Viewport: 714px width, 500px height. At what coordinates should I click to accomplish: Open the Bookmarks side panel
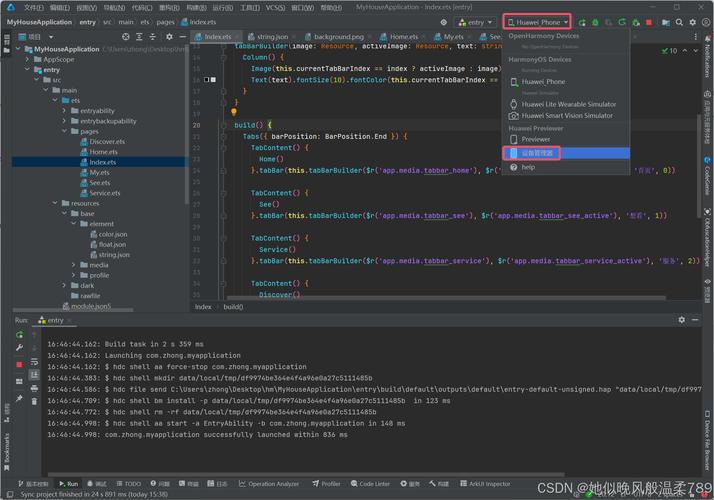(7, 451)
